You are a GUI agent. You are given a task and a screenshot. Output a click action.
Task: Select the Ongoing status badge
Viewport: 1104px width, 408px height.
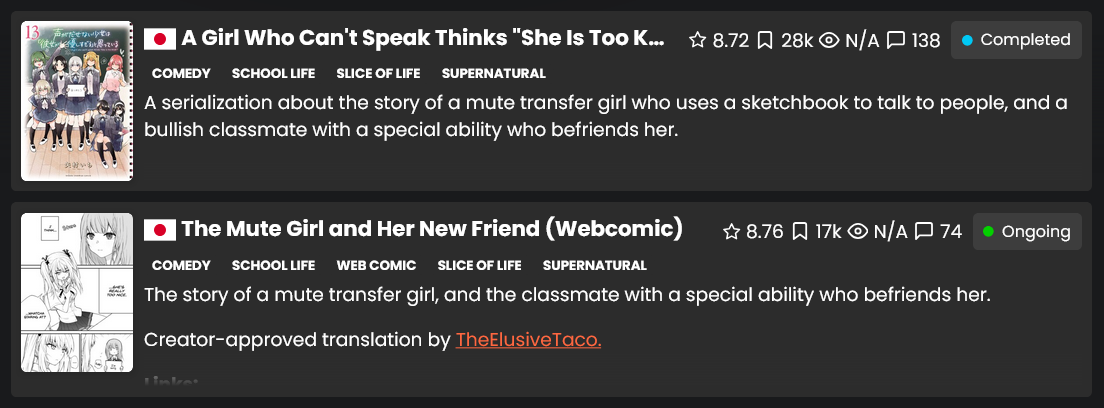1027,231
